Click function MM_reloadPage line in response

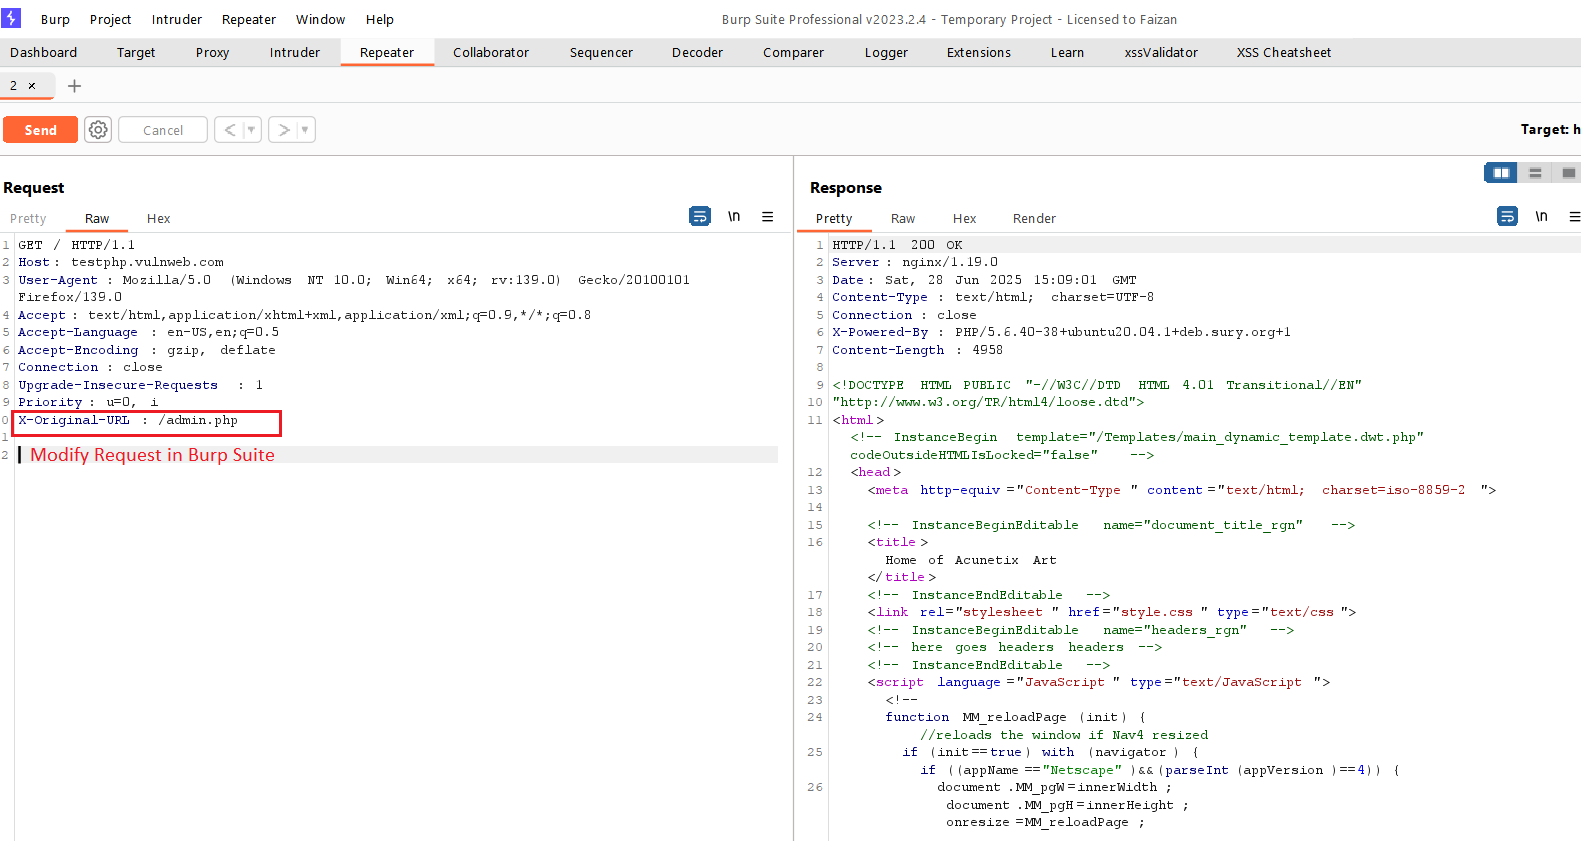coord(1015,717)
